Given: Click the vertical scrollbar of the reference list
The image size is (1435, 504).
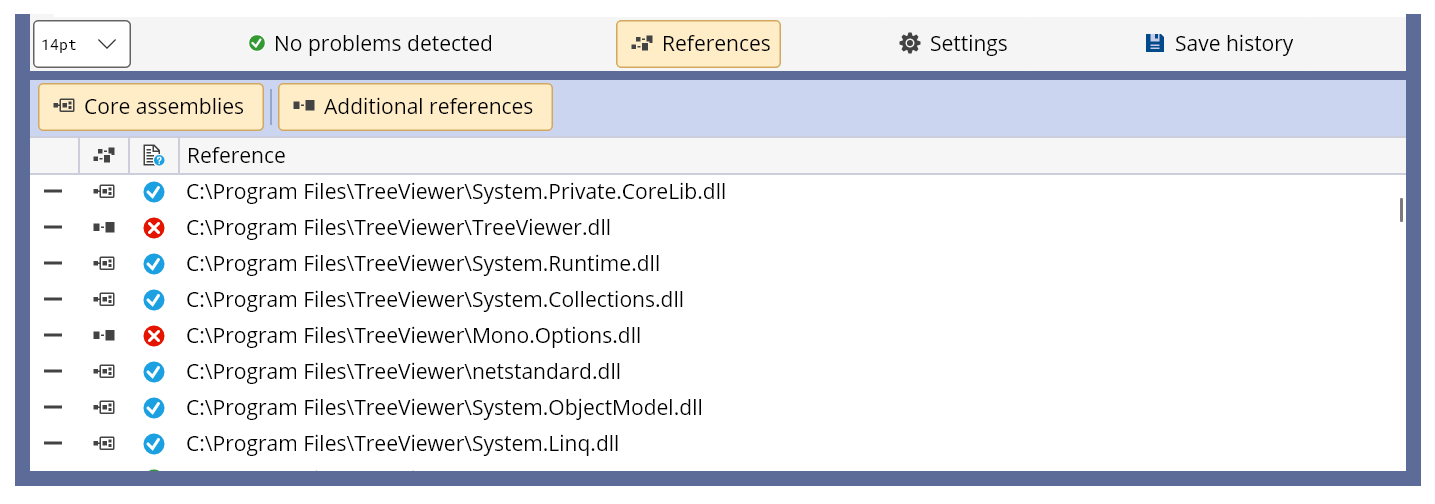Looking at the screenshot, I should tap(1400, 210).
